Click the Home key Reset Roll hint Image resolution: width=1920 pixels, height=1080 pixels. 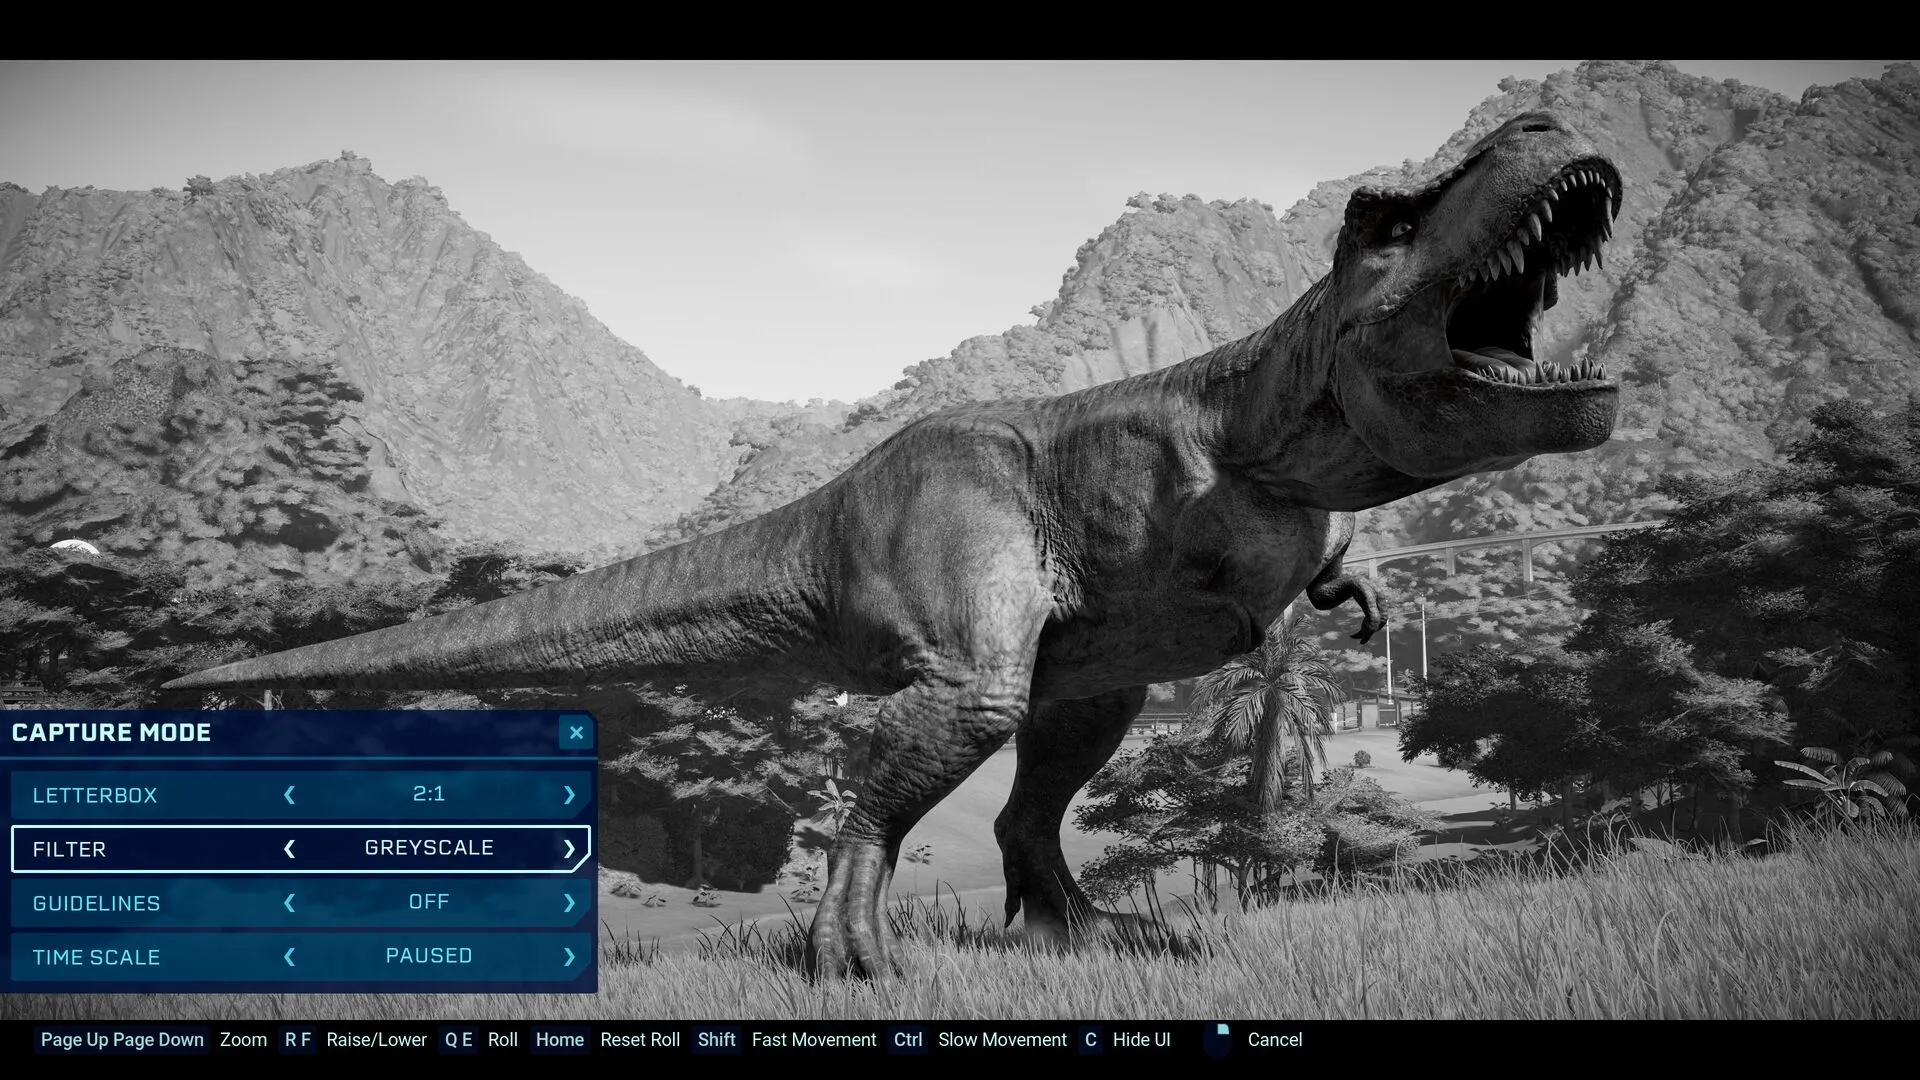559,1040
